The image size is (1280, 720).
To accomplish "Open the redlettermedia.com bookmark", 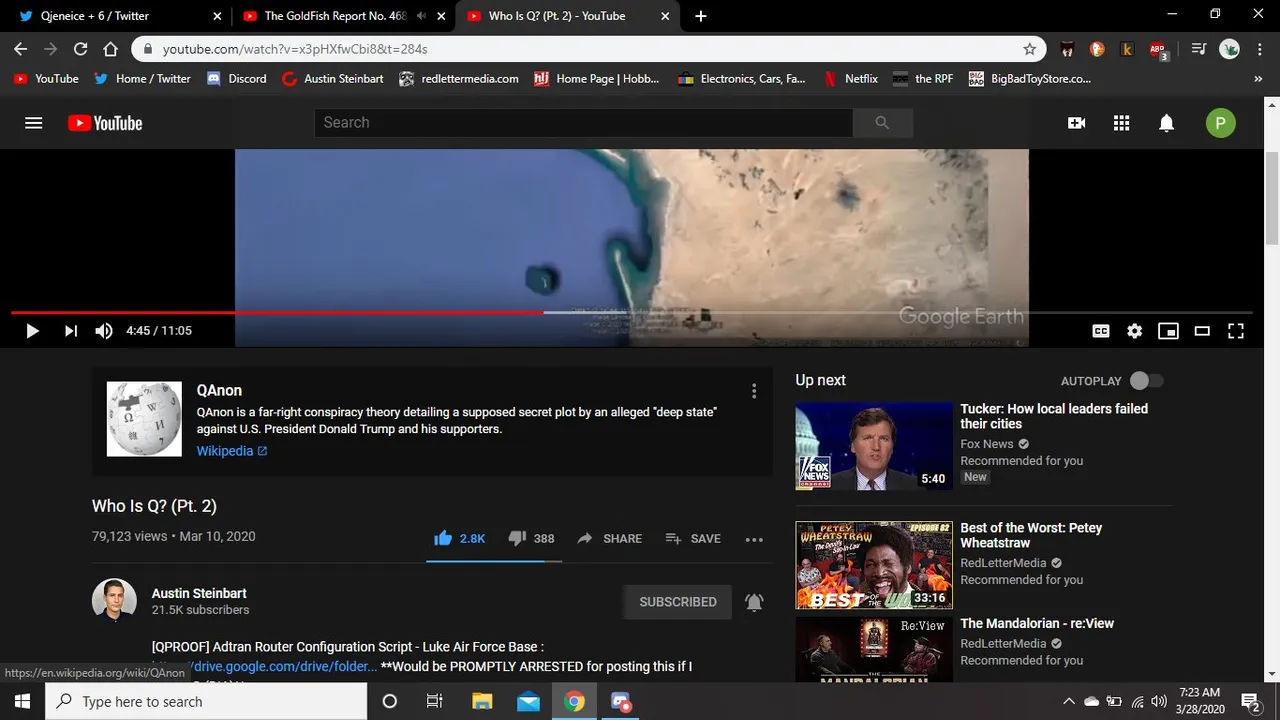I will [458, 79].
